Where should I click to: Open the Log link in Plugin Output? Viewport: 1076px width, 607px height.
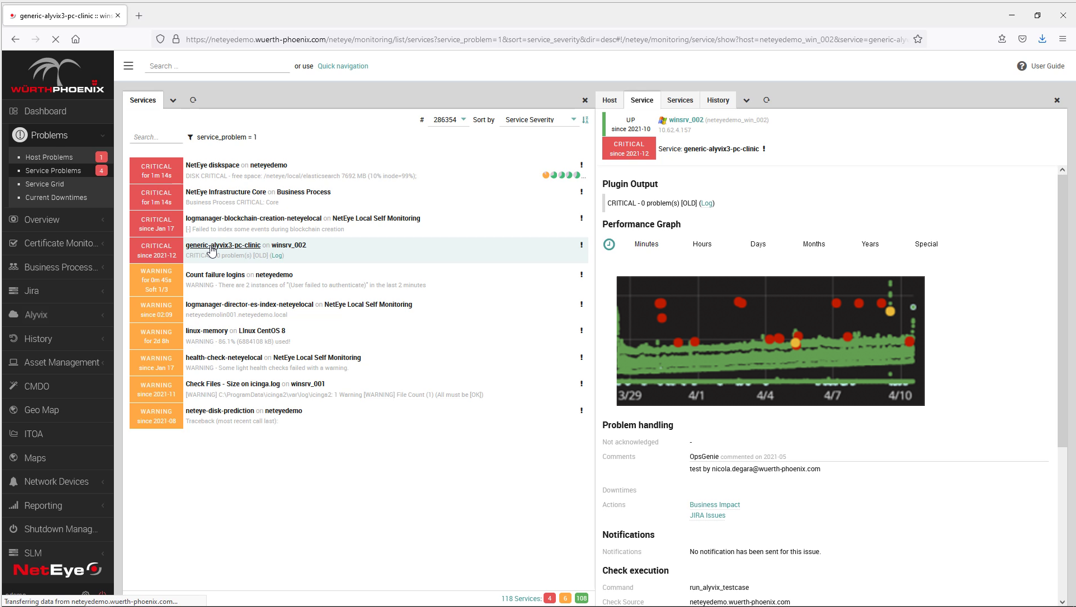pyautogui.click(x=707, y=203)
